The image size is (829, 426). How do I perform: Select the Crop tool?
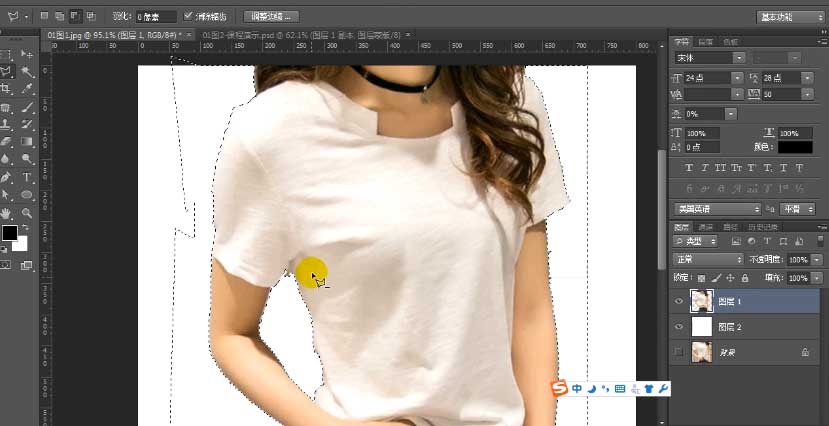[x=6, y=90]
